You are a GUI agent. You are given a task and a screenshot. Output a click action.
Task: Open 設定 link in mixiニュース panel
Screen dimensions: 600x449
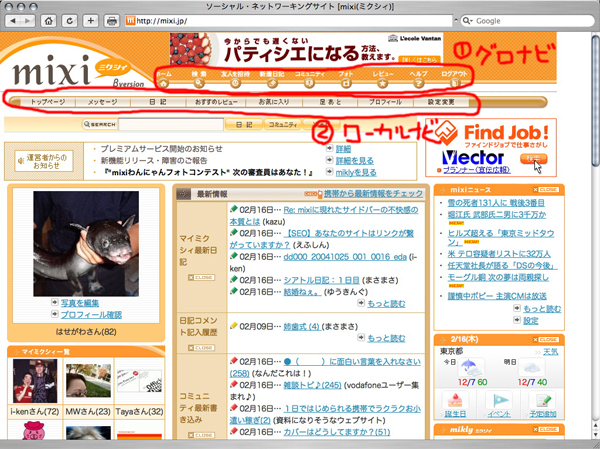coord(531,320)
